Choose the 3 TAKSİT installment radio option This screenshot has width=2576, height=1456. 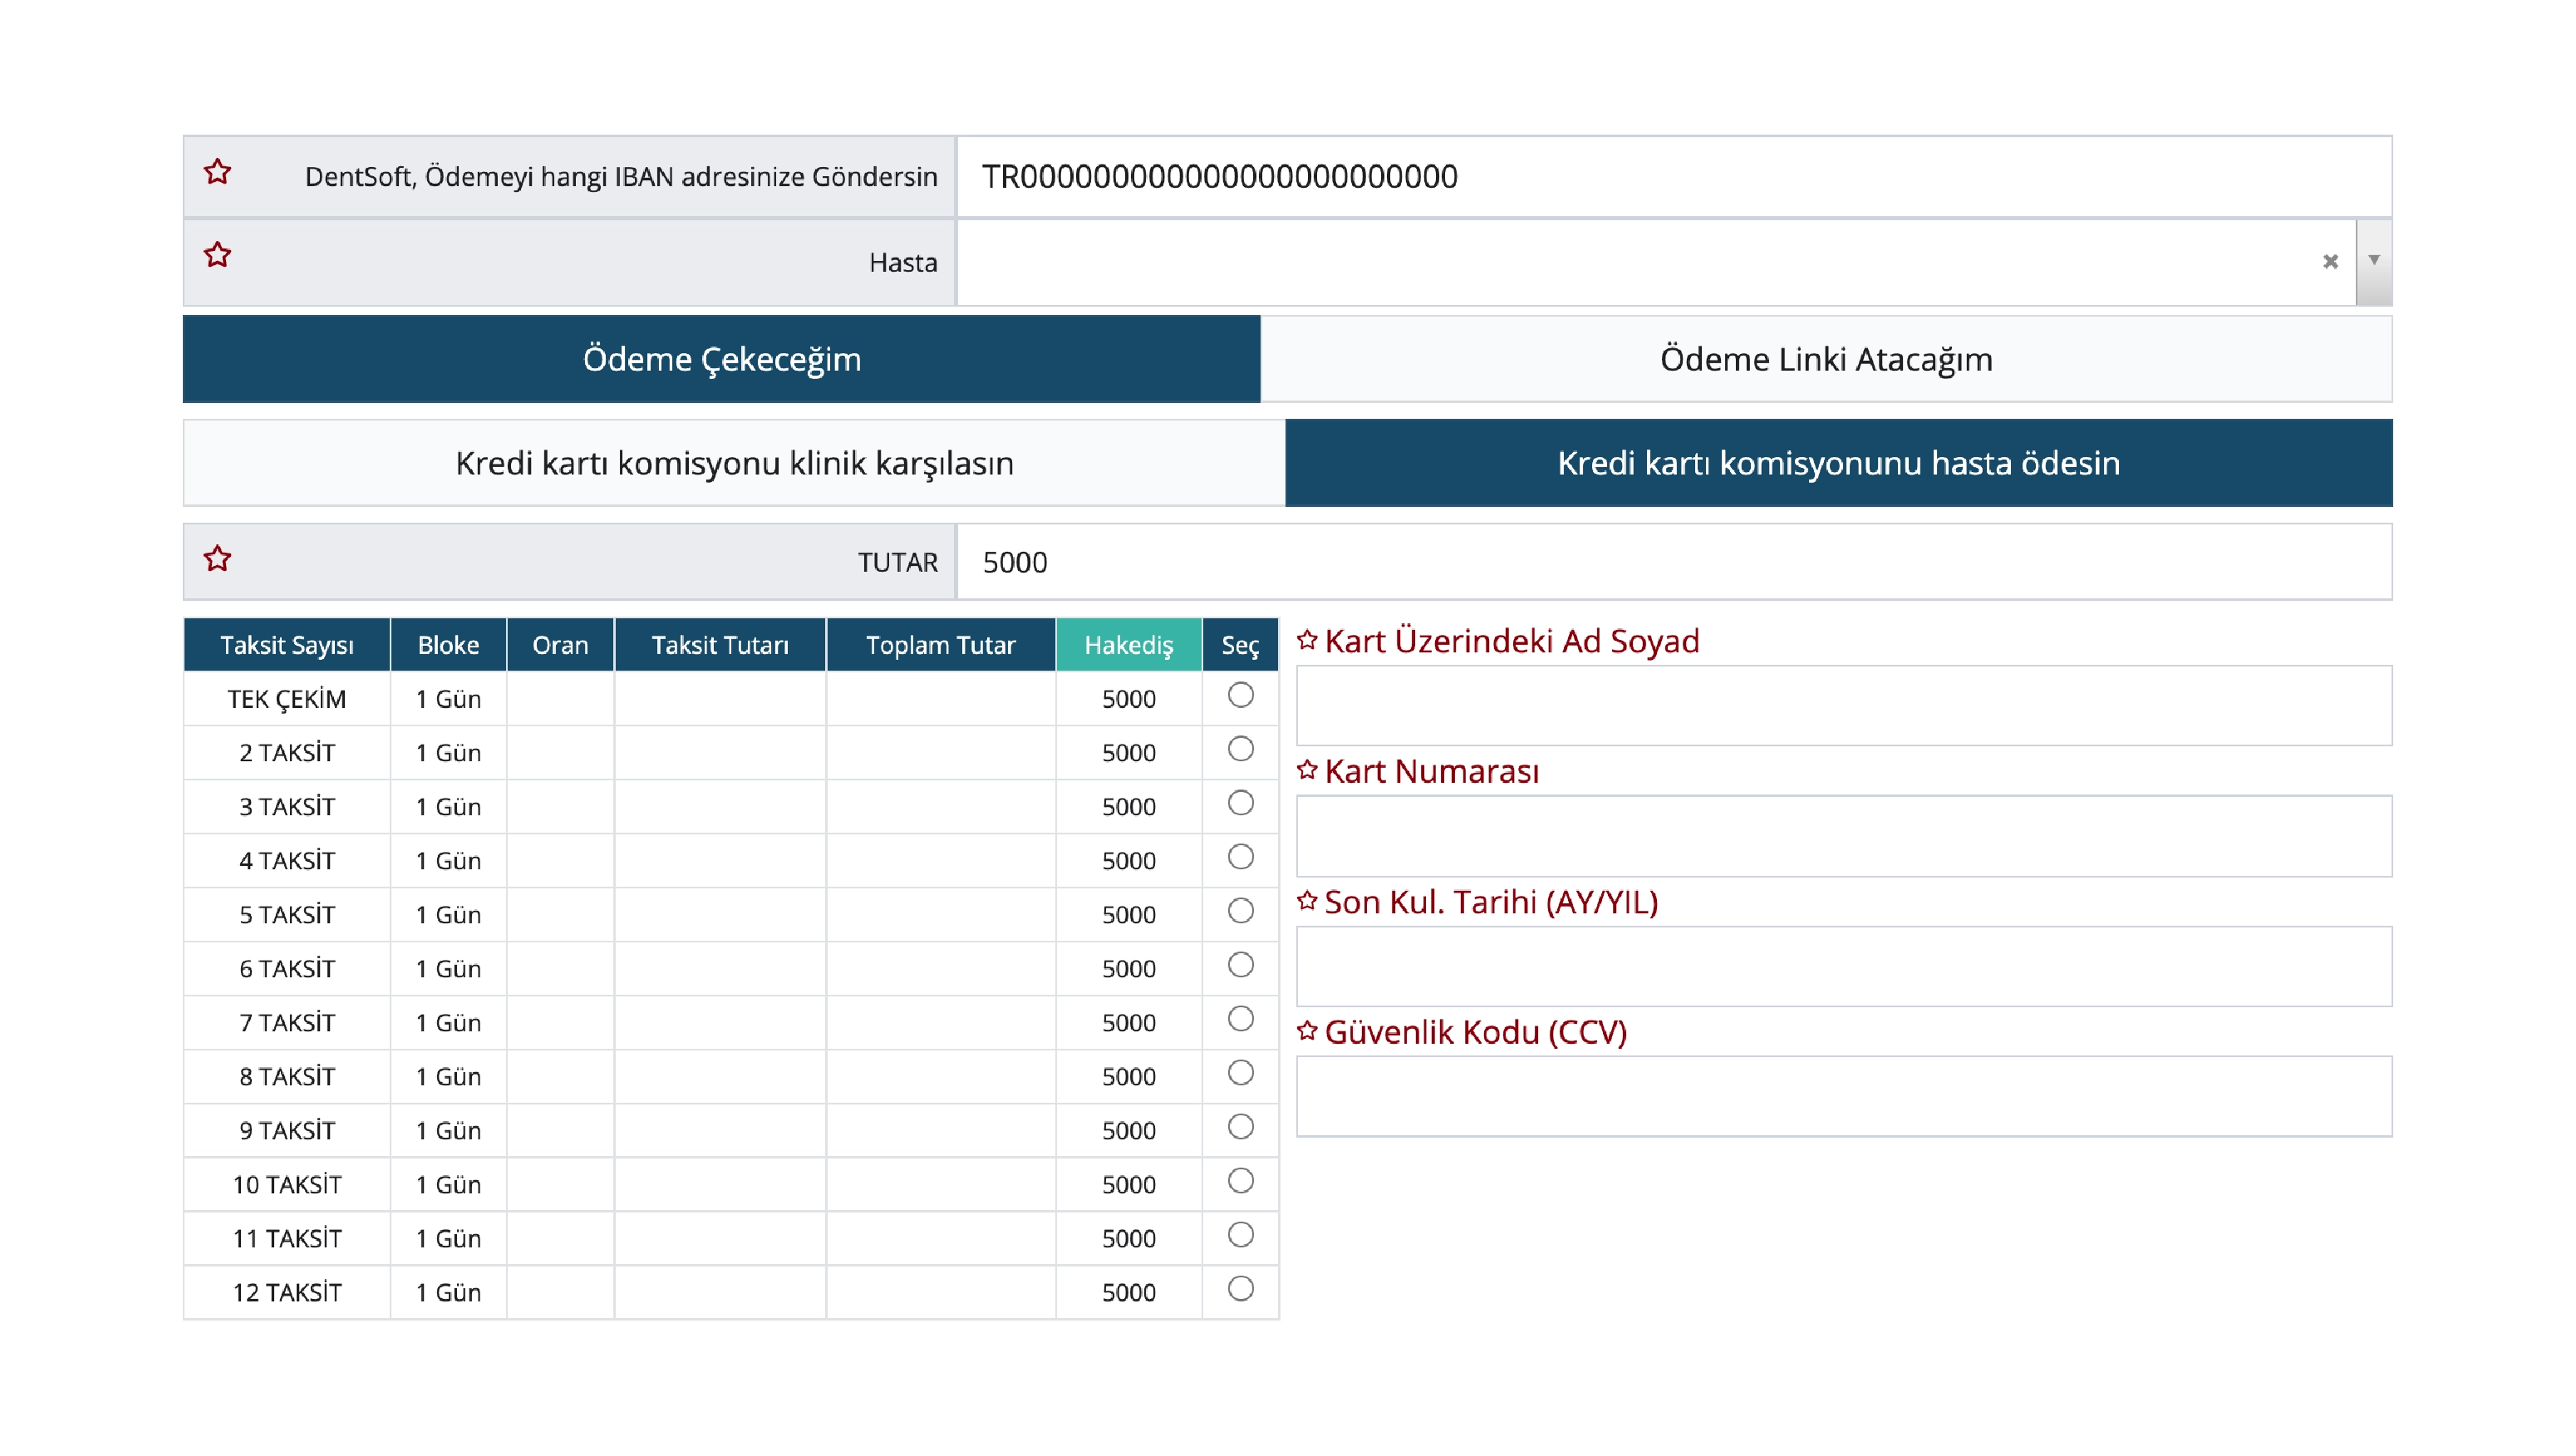(x=1240, y=803)
